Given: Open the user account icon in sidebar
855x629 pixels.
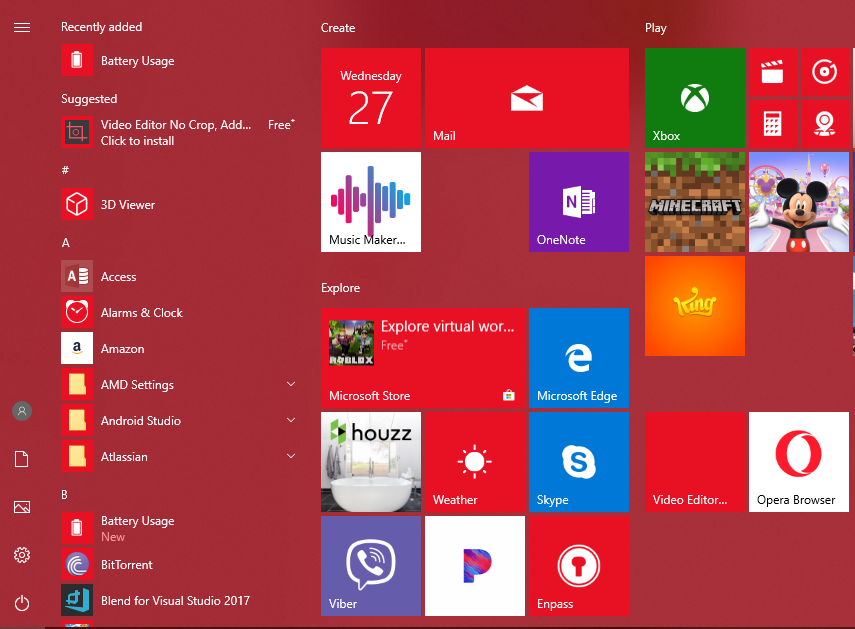Looking at the screenshot, I should [x=22, y=411].
